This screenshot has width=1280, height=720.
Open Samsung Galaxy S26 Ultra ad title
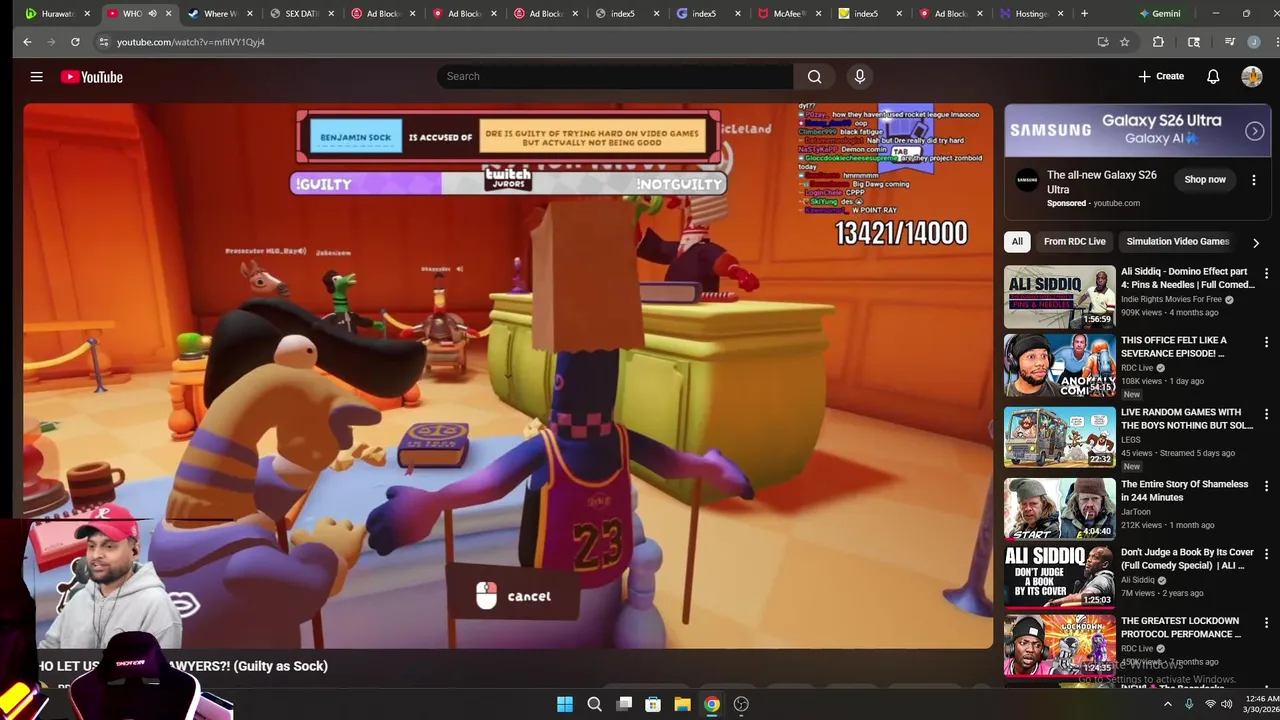point(1101,181)
